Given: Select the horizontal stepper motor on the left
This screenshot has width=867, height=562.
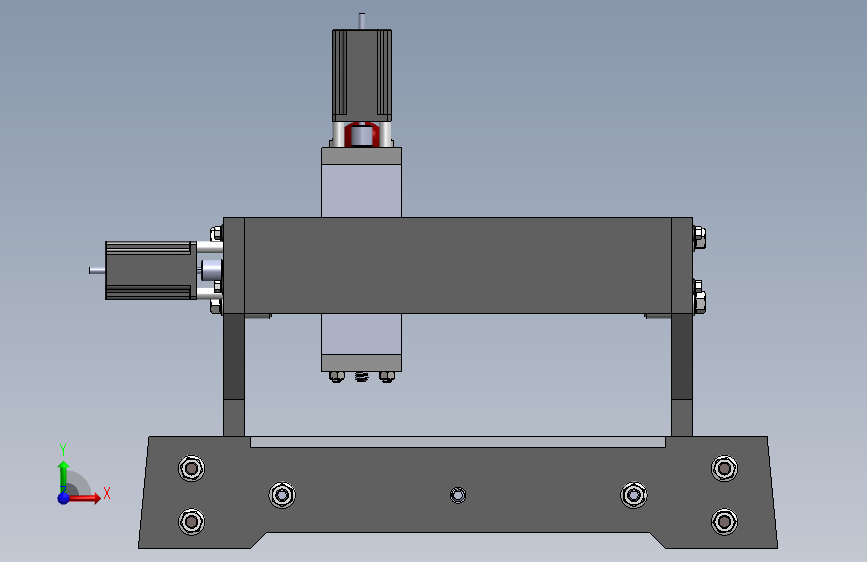Looking at the screenshot, I should pos(150,270).
